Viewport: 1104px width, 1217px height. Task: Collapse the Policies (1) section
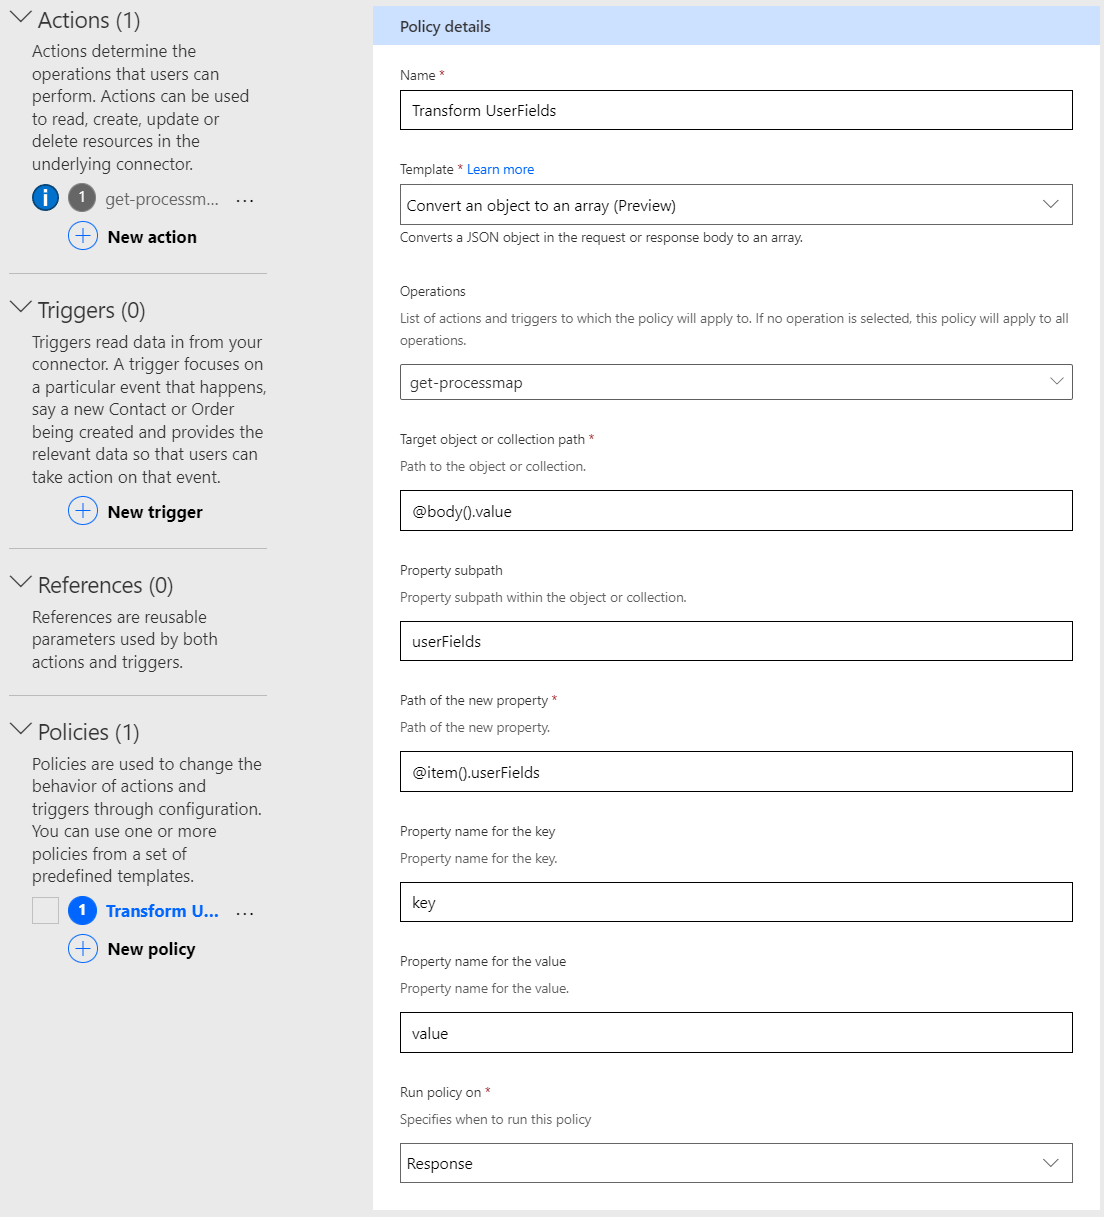coord(20,730)
